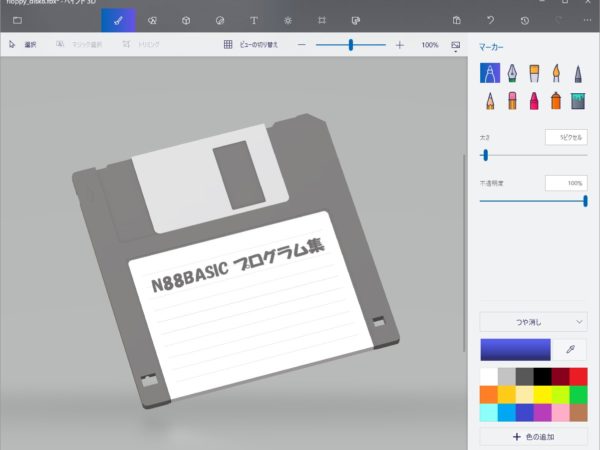Select the Brushes tab in top toolbar

point(118,20)
